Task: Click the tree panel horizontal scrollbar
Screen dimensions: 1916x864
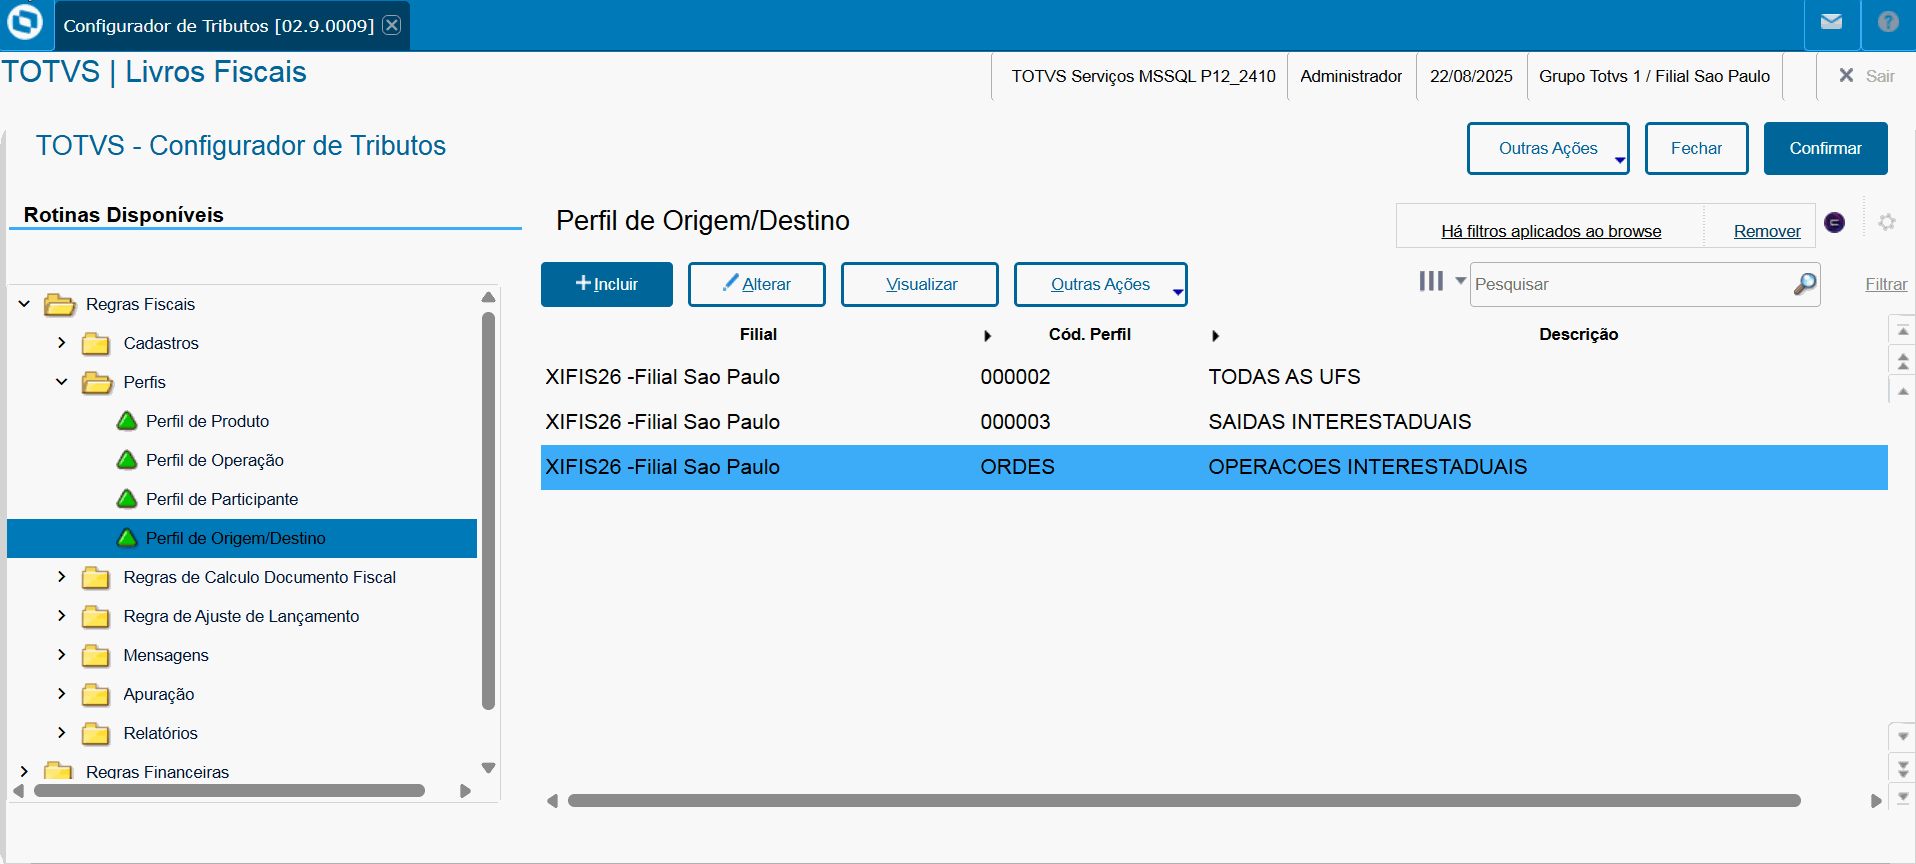Action: click(229, 790)
